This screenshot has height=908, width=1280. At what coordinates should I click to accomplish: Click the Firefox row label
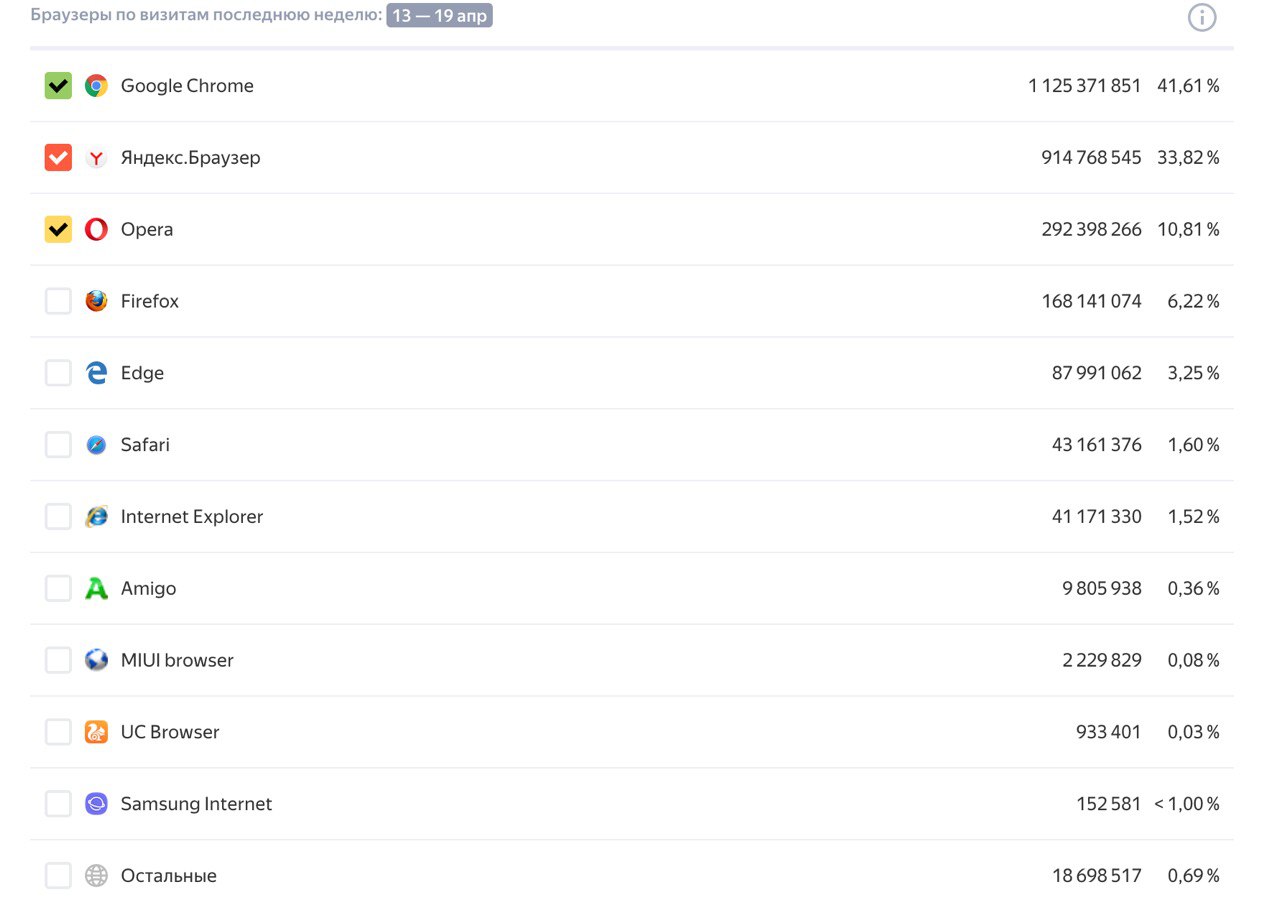[150, 301]
